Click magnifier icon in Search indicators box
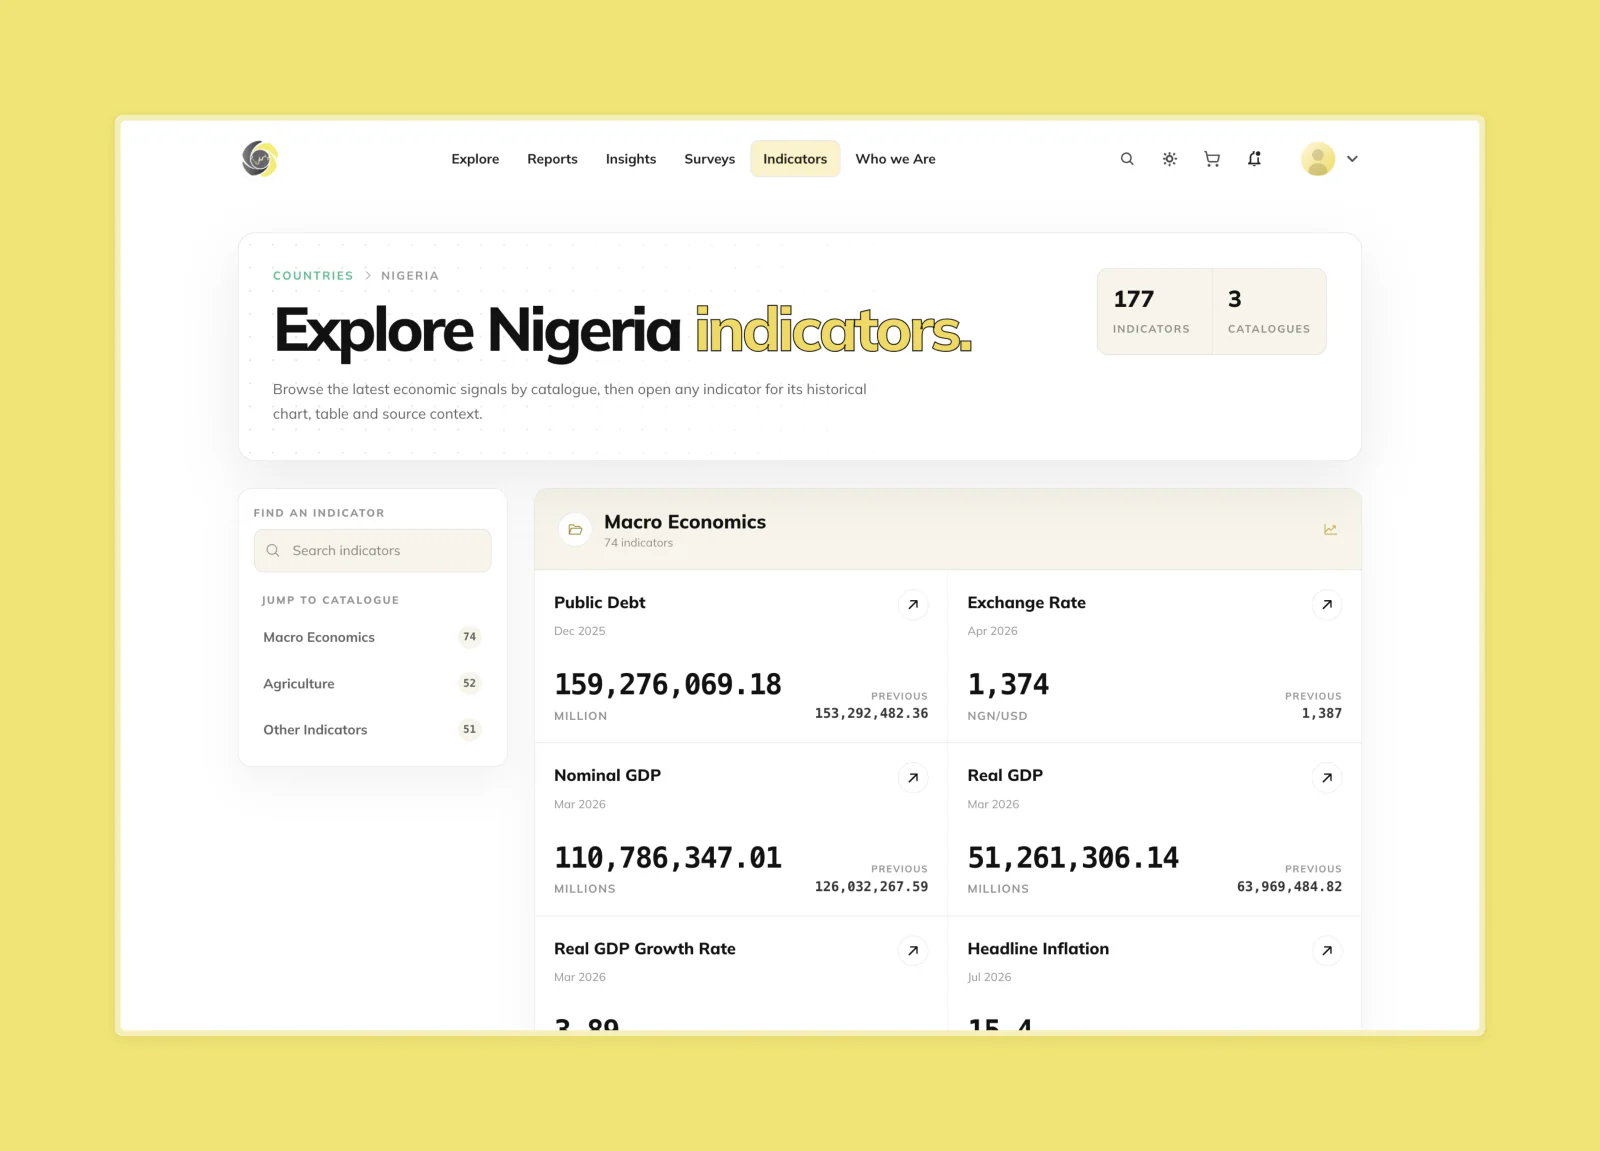Screen dimensions: 1600x1151 tap(273, 551)
